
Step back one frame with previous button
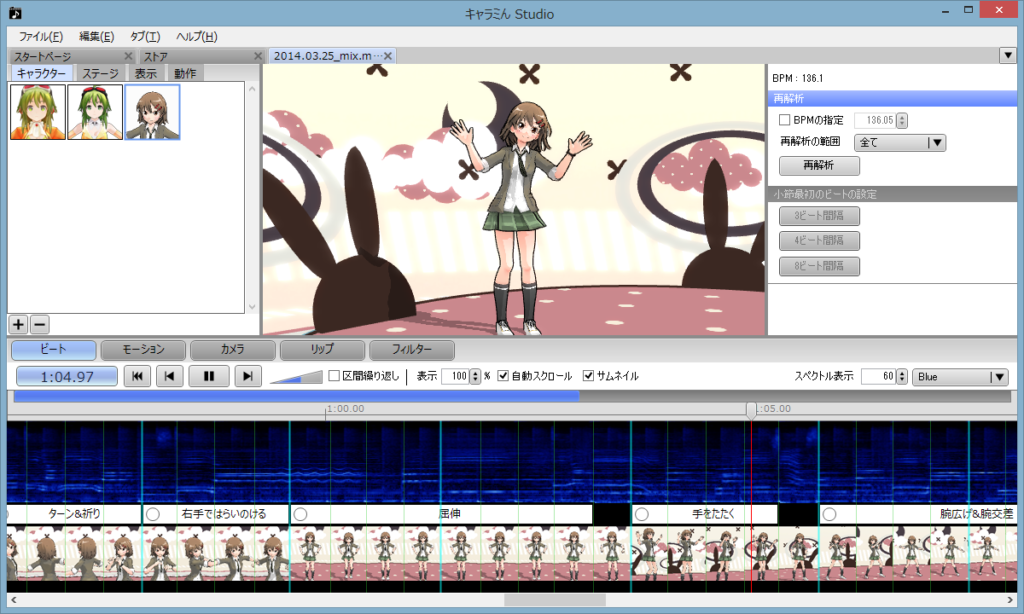click(x=173, y=376)
